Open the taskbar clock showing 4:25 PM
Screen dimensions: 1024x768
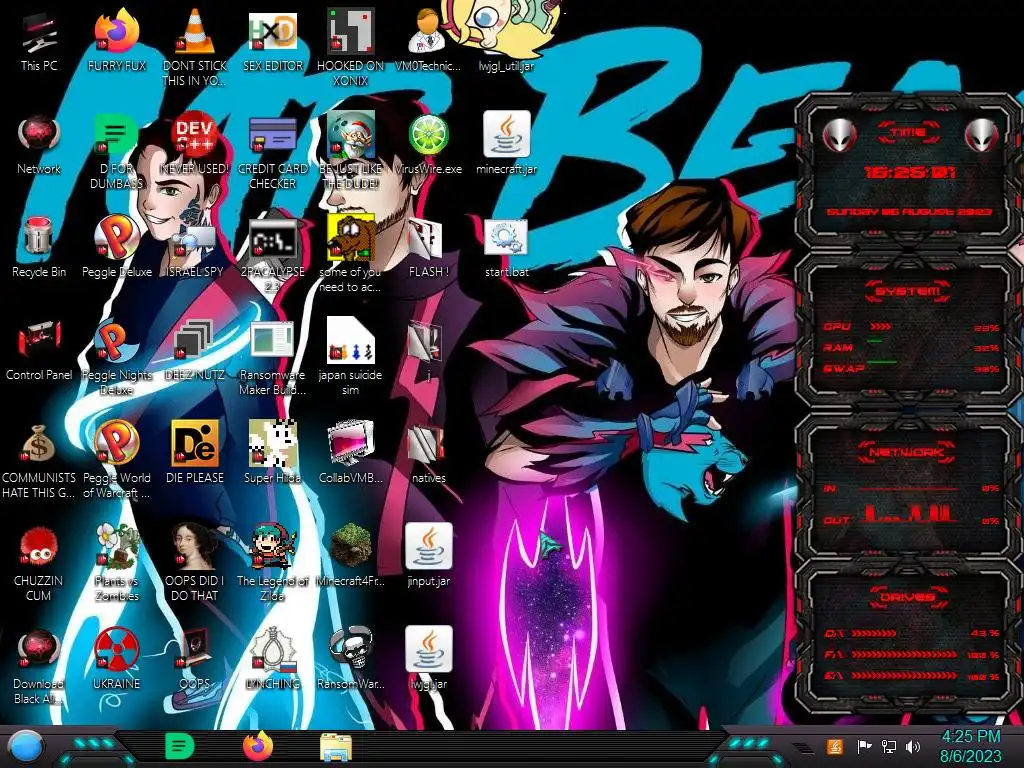click(970, 746)
